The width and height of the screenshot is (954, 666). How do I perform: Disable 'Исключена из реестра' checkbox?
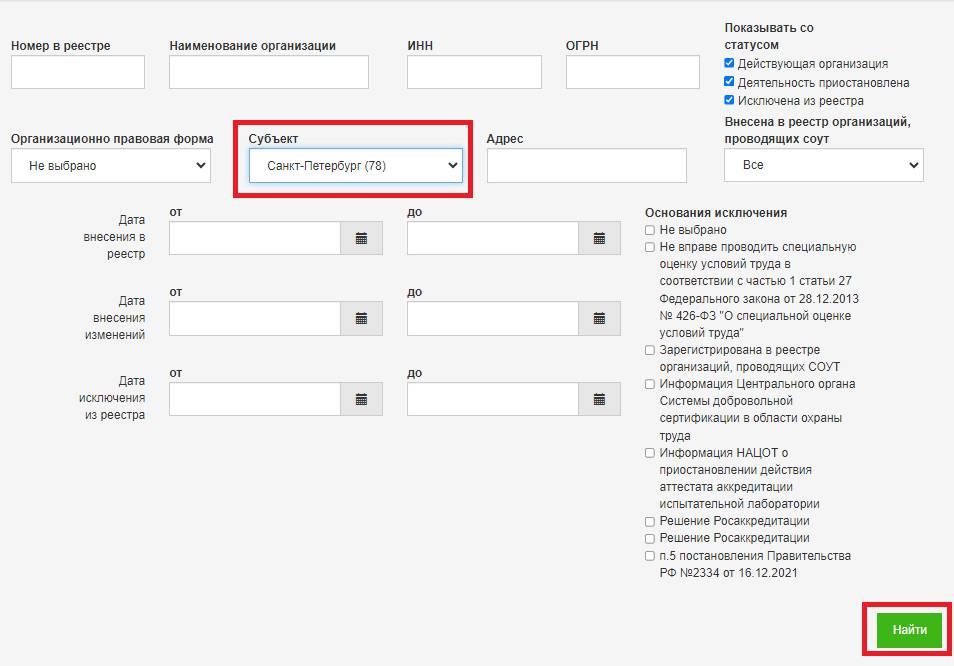(x=730, y=101)
